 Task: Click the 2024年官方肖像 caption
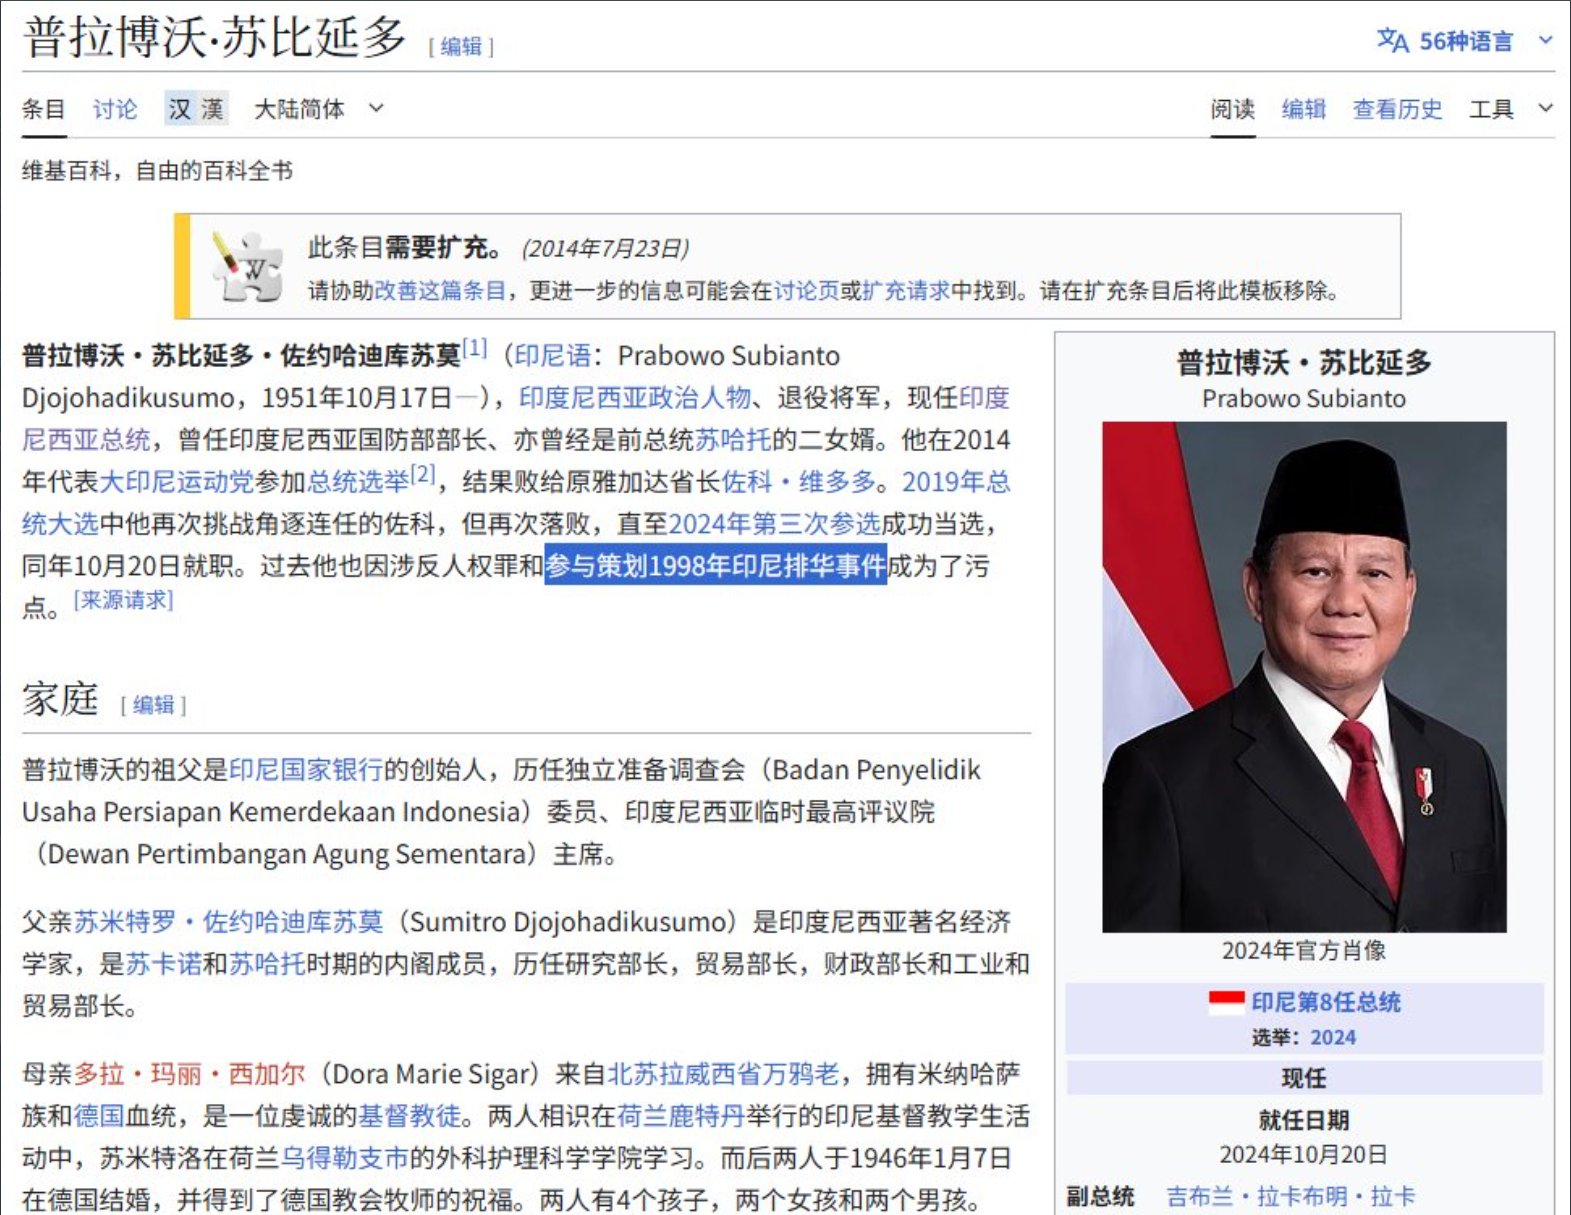point(1304,950)
